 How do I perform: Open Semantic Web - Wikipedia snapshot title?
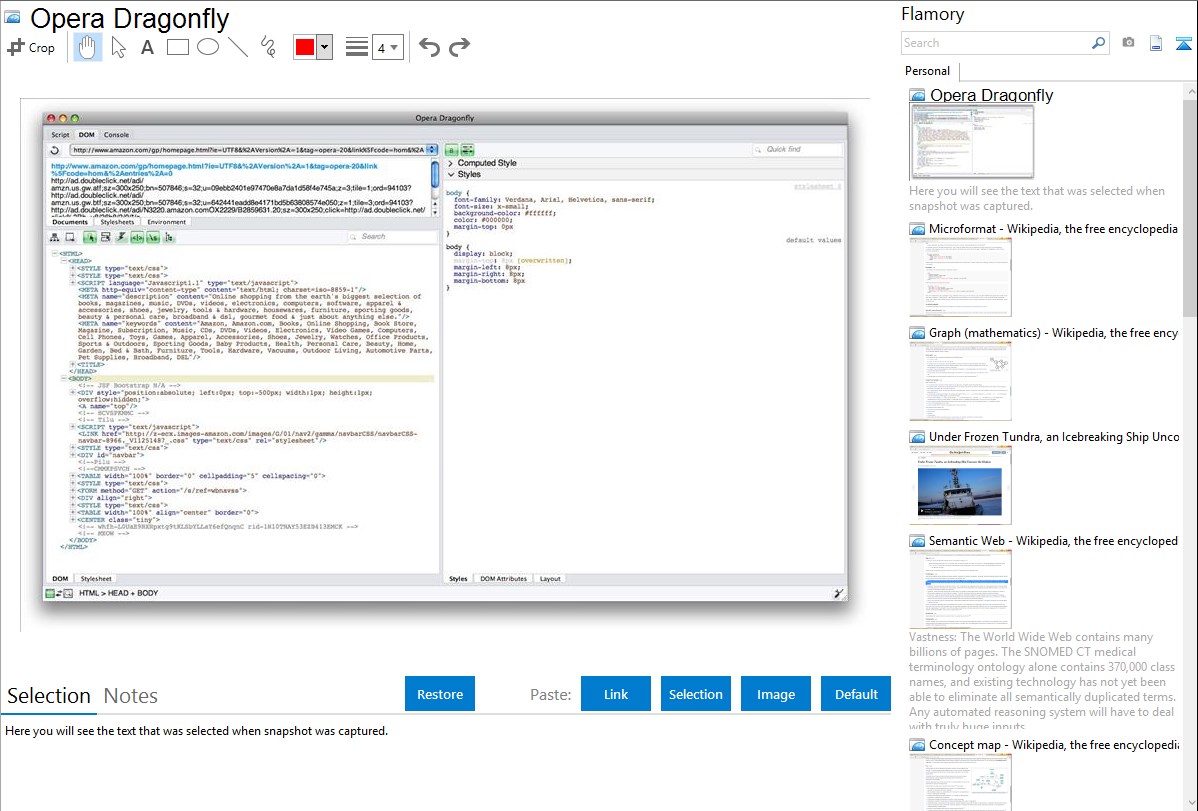1053,540
